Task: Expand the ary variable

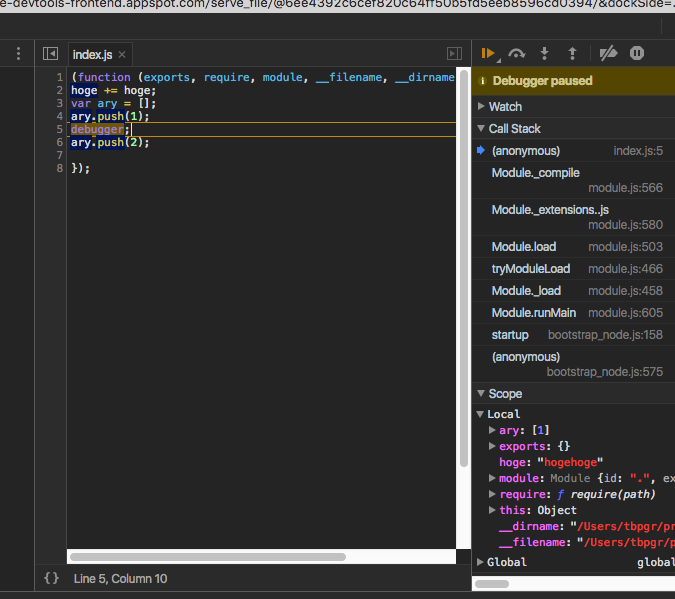Action: [x=492, y=430]
